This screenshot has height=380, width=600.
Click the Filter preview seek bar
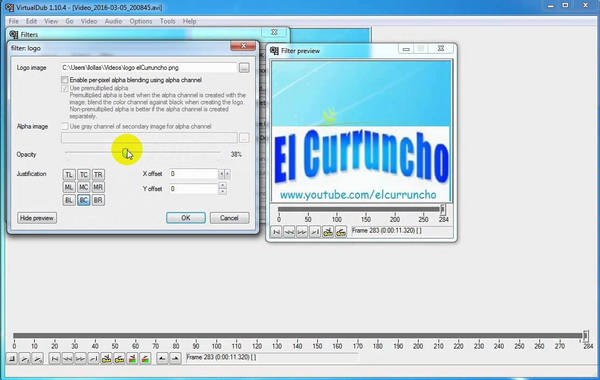(360, 209)
